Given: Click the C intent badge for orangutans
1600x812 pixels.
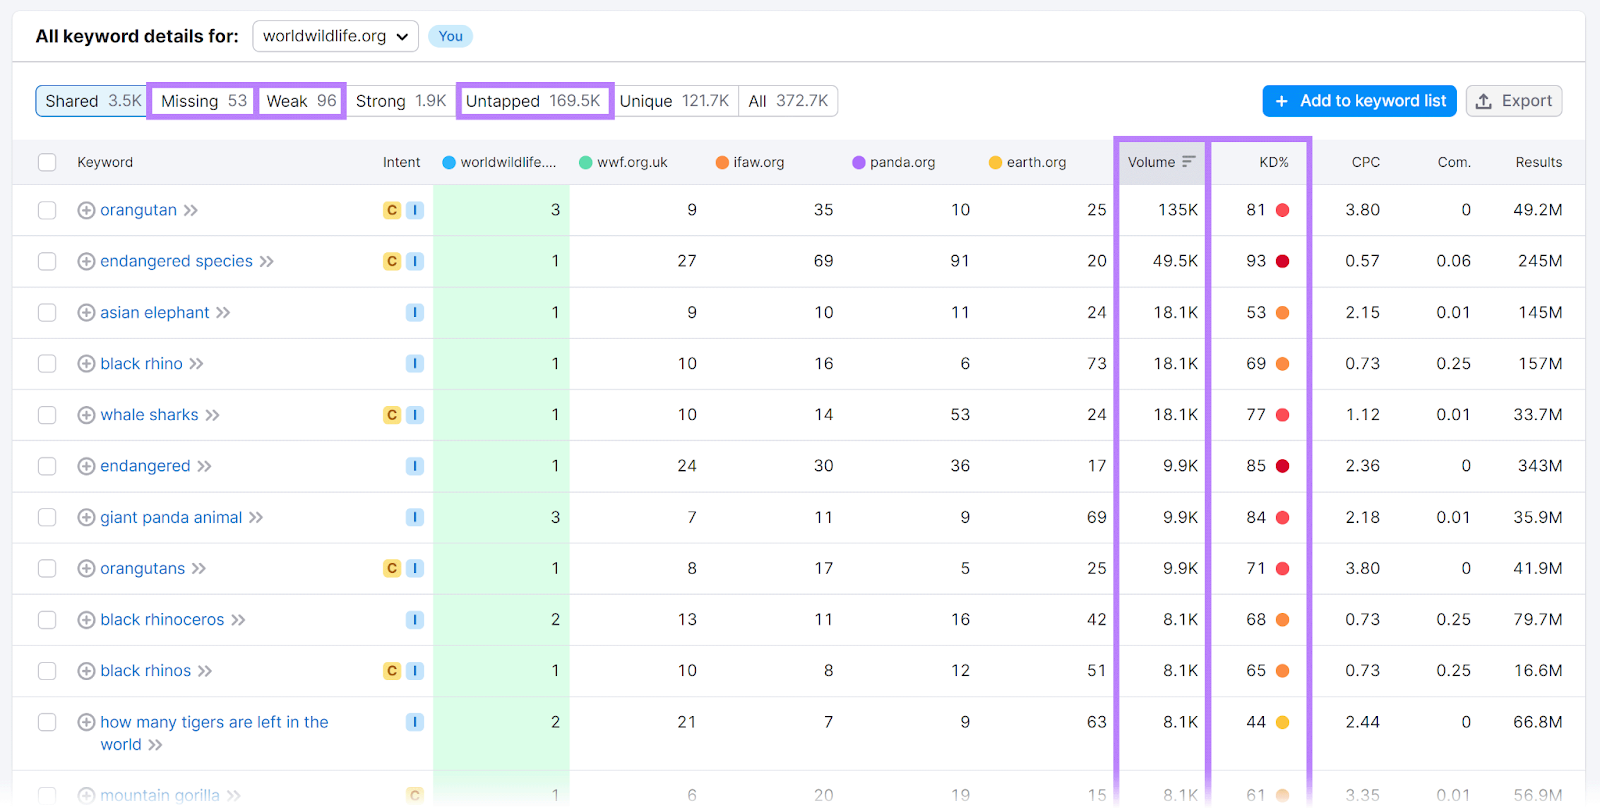Looking at the screenshot, I should [x=392, y=569].
